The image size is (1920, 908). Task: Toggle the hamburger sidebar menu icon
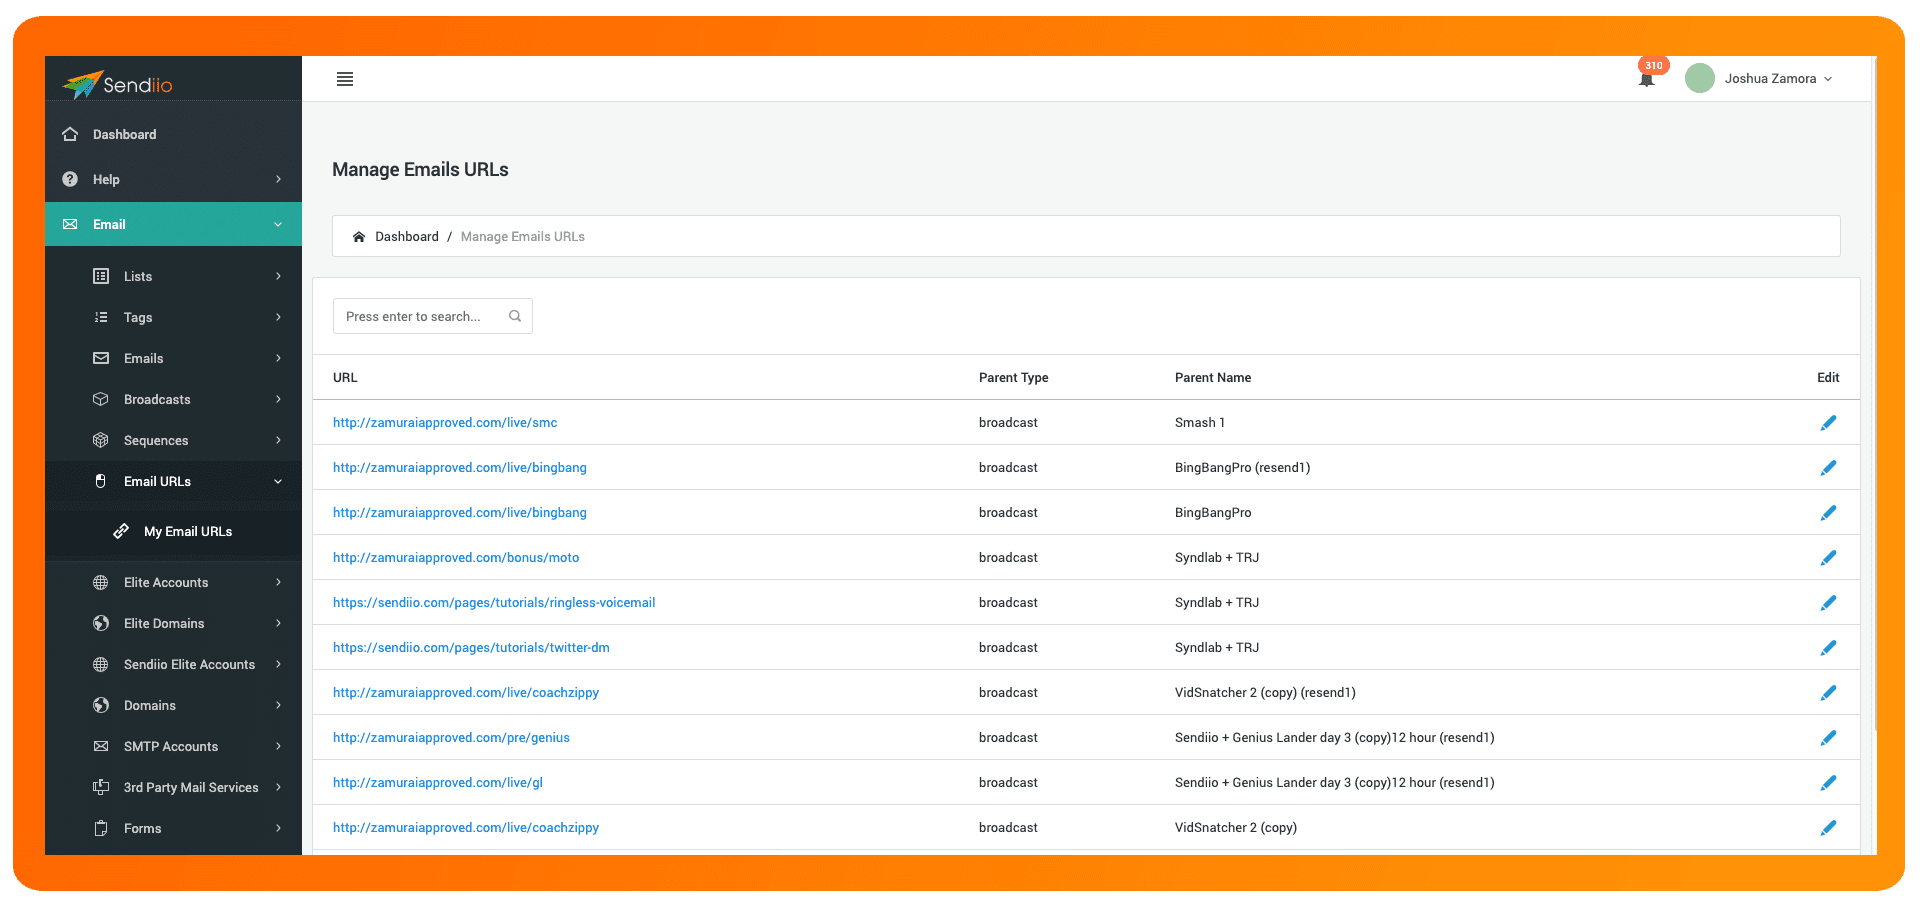[345, 79]
